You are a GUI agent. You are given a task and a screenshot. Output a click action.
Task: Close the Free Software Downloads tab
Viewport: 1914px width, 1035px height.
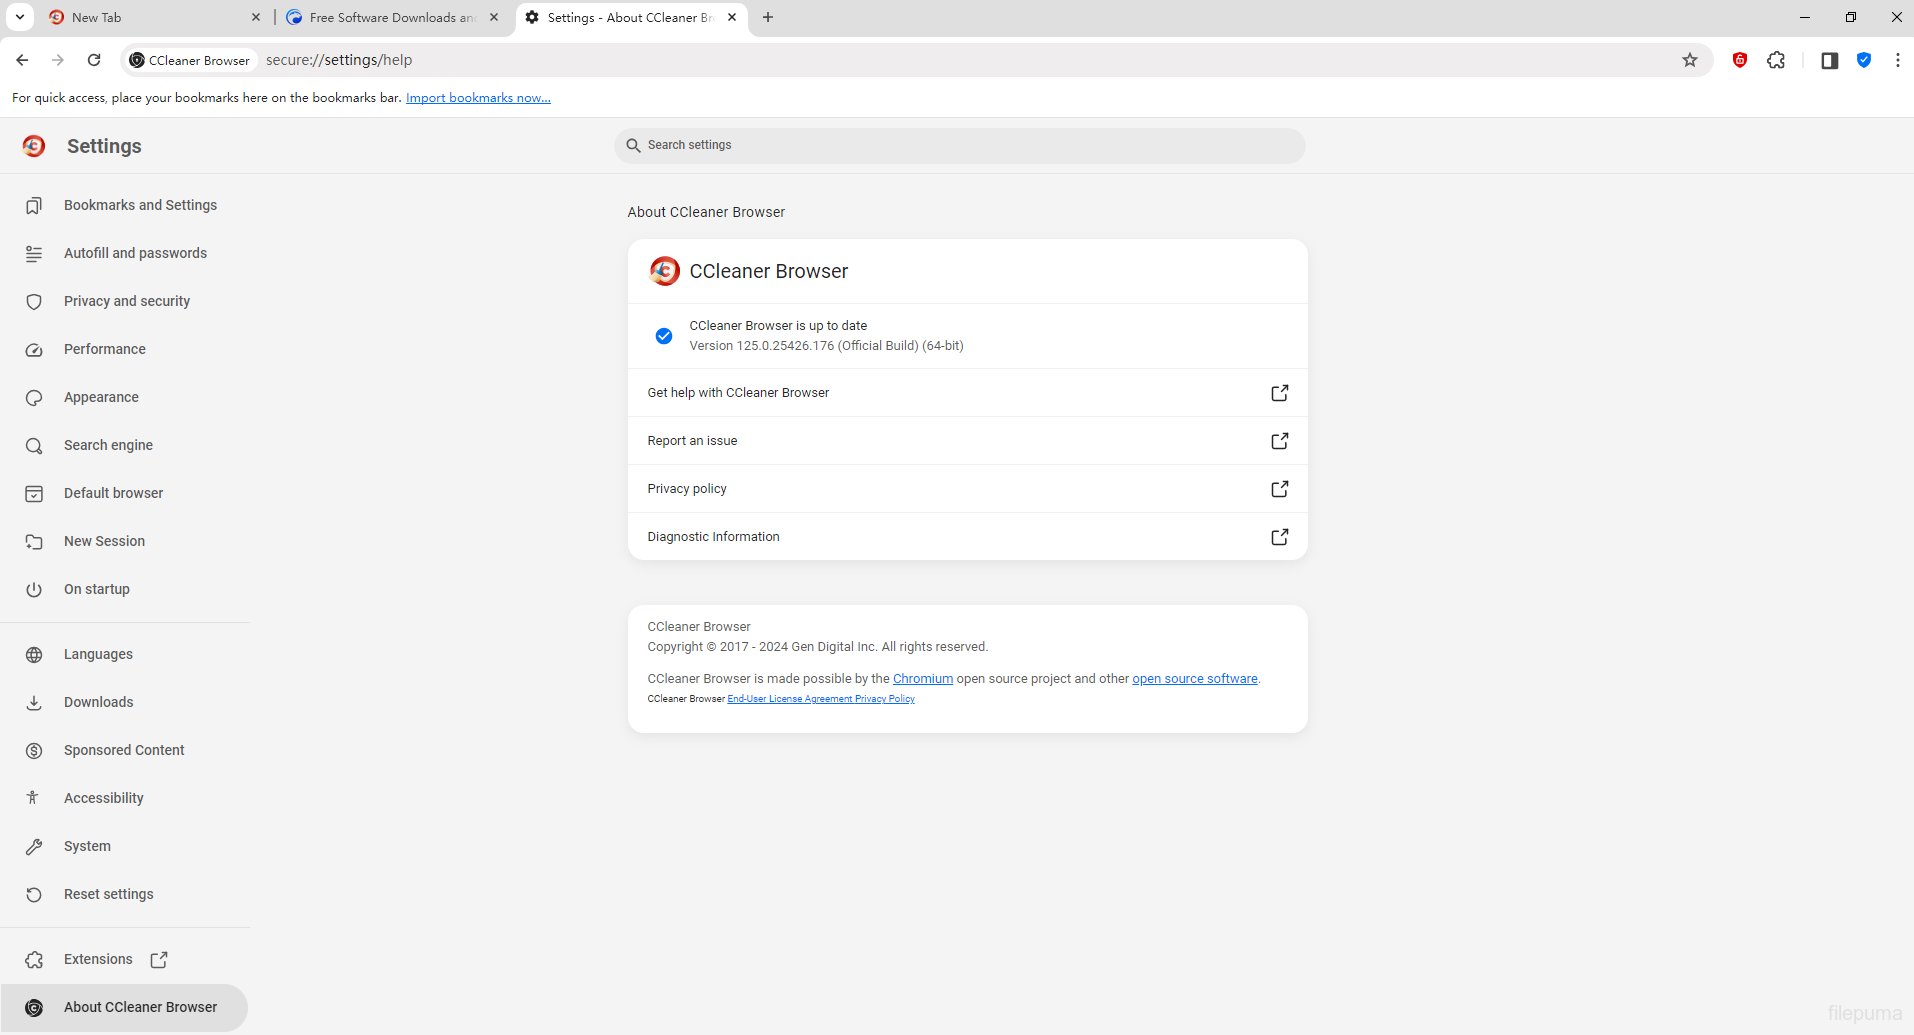tap(494, 17)
